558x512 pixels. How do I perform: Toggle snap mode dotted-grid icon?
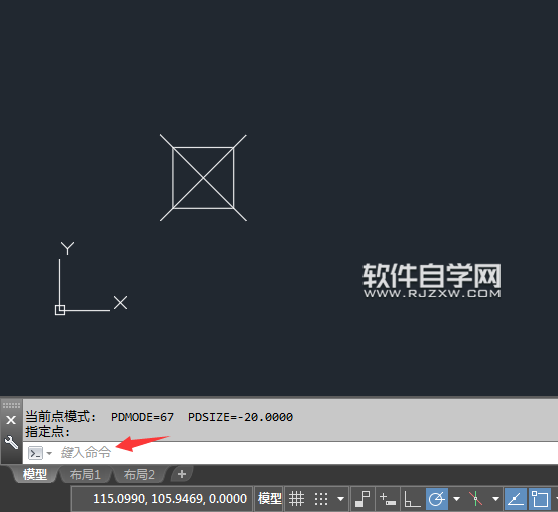321,498
